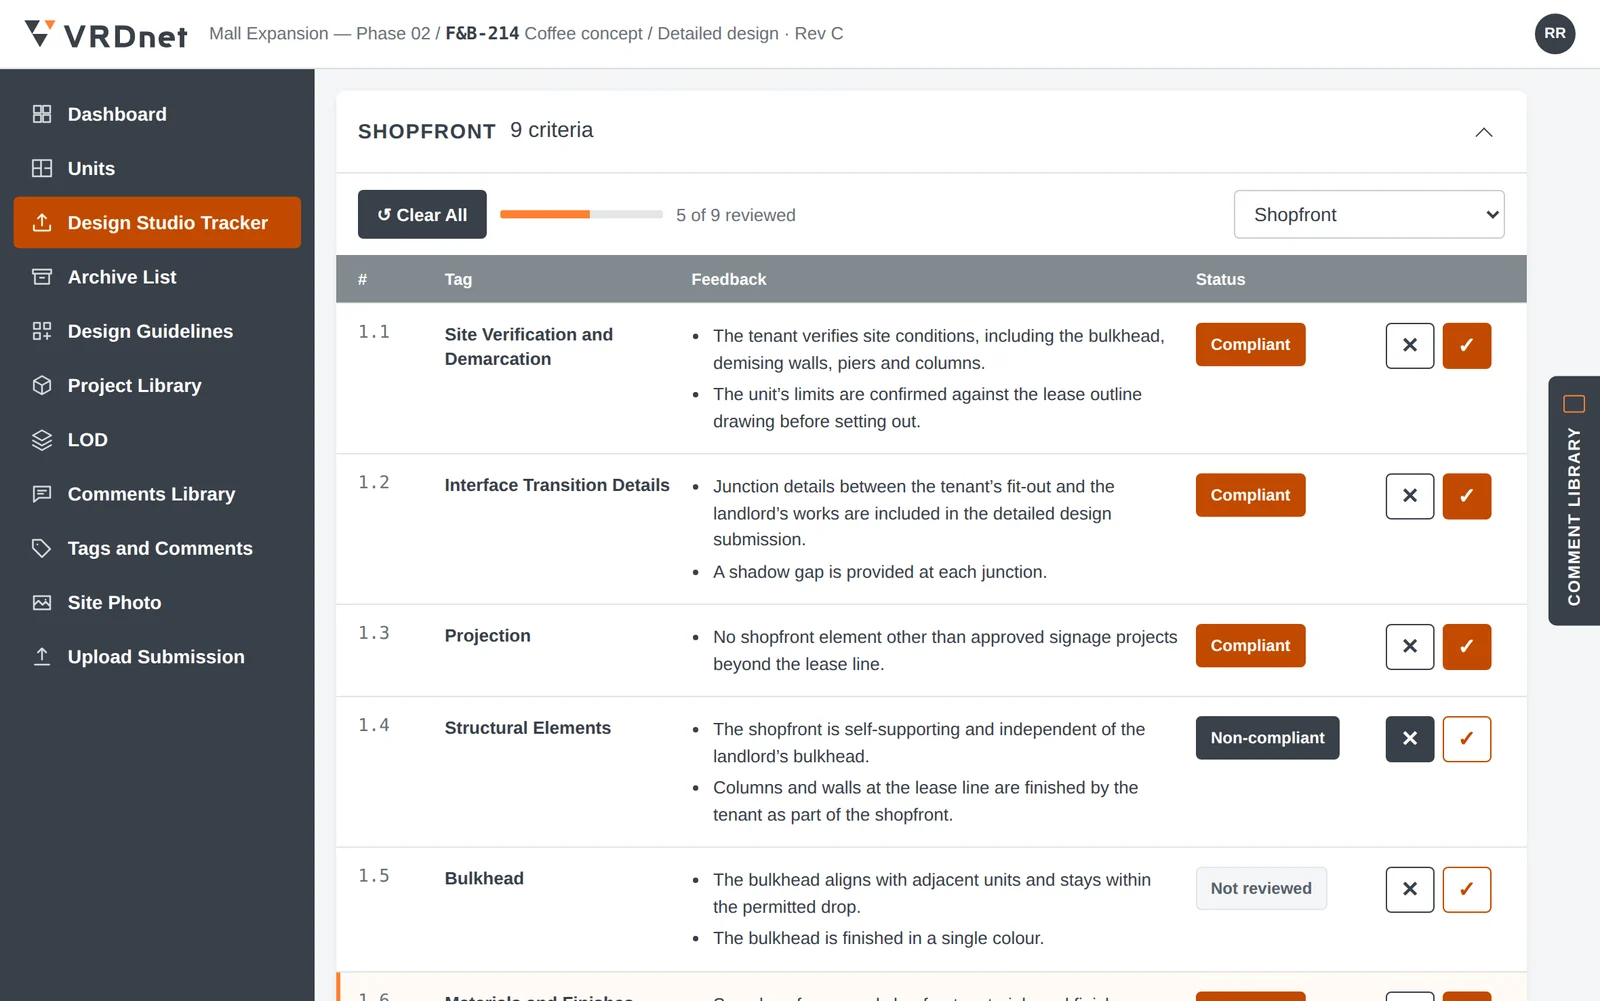Click the Archive List box icon
Viewport: 1600px width, 1001px height.
[42, 277]
